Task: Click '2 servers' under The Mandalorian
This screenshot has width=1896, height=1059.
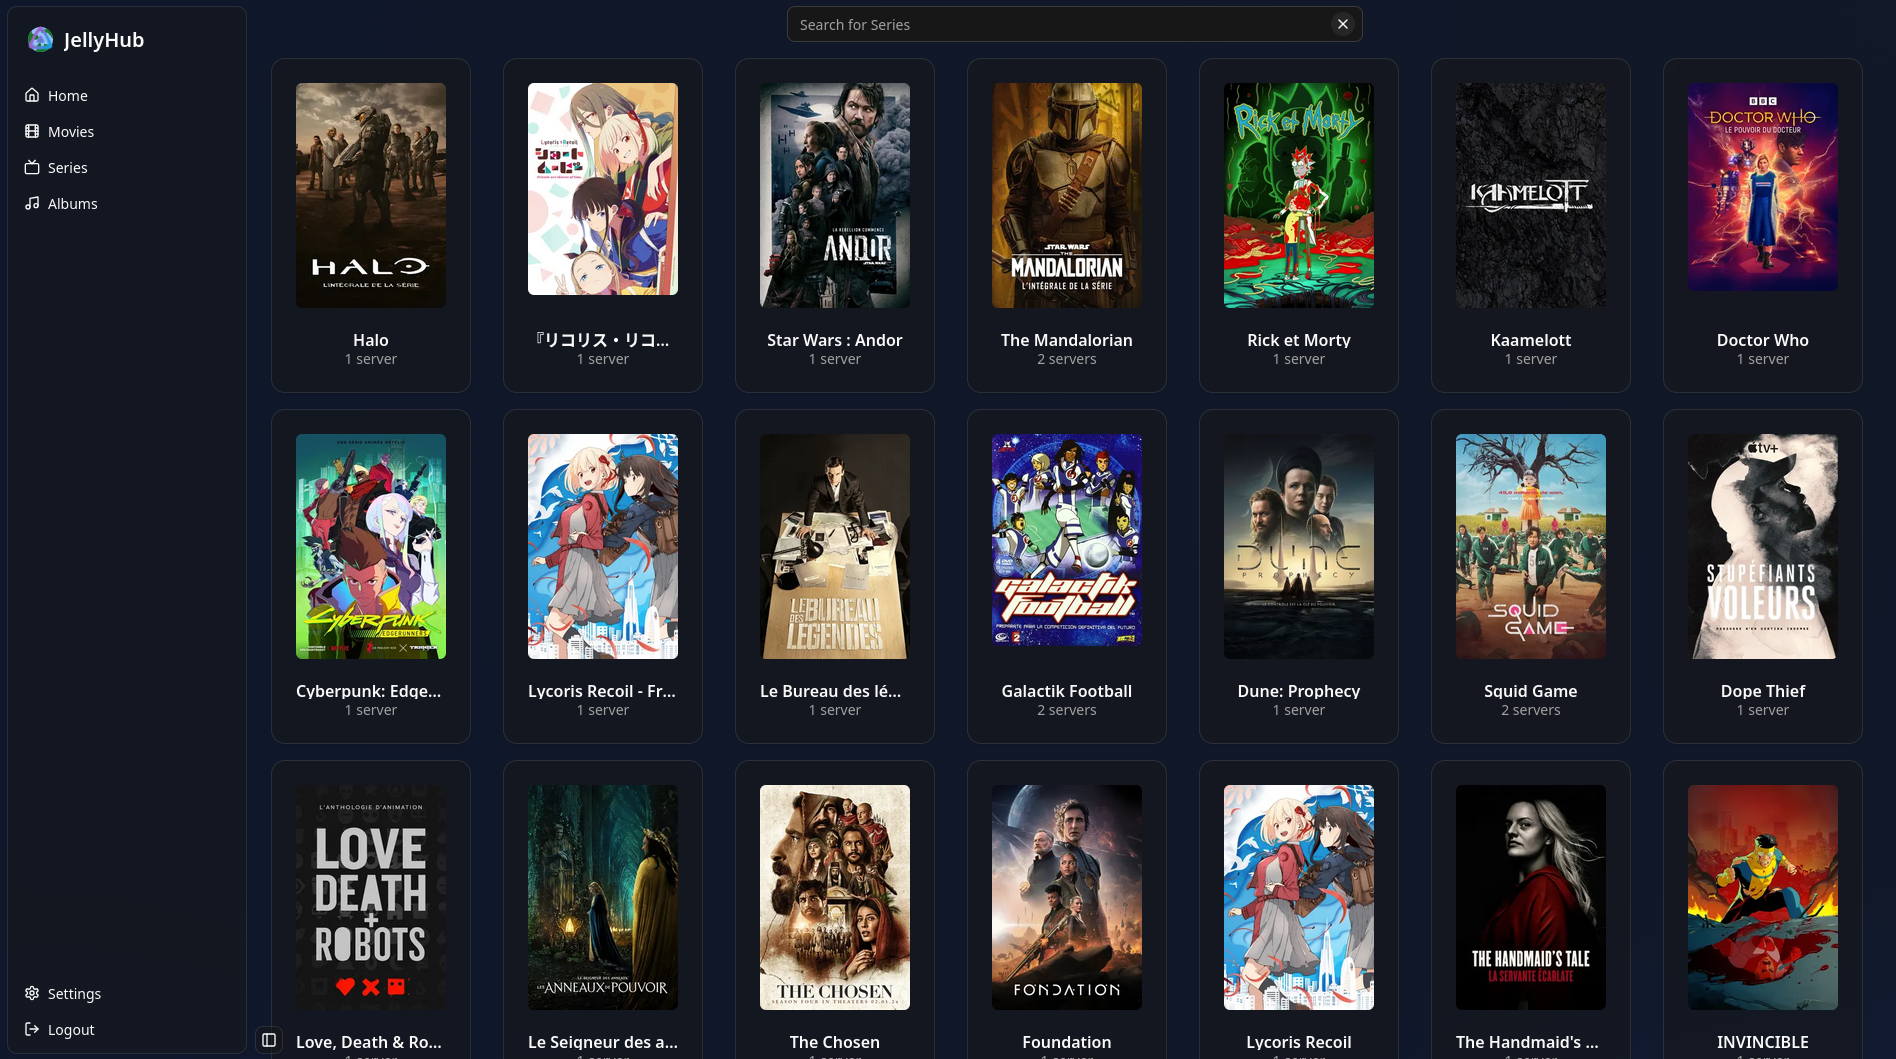Action: 1067,359
